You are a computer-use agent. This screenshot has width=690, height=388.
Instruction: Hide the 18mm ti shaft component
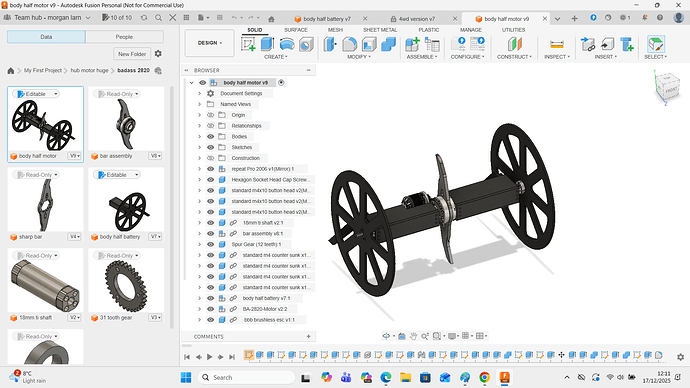coord(211,223)
